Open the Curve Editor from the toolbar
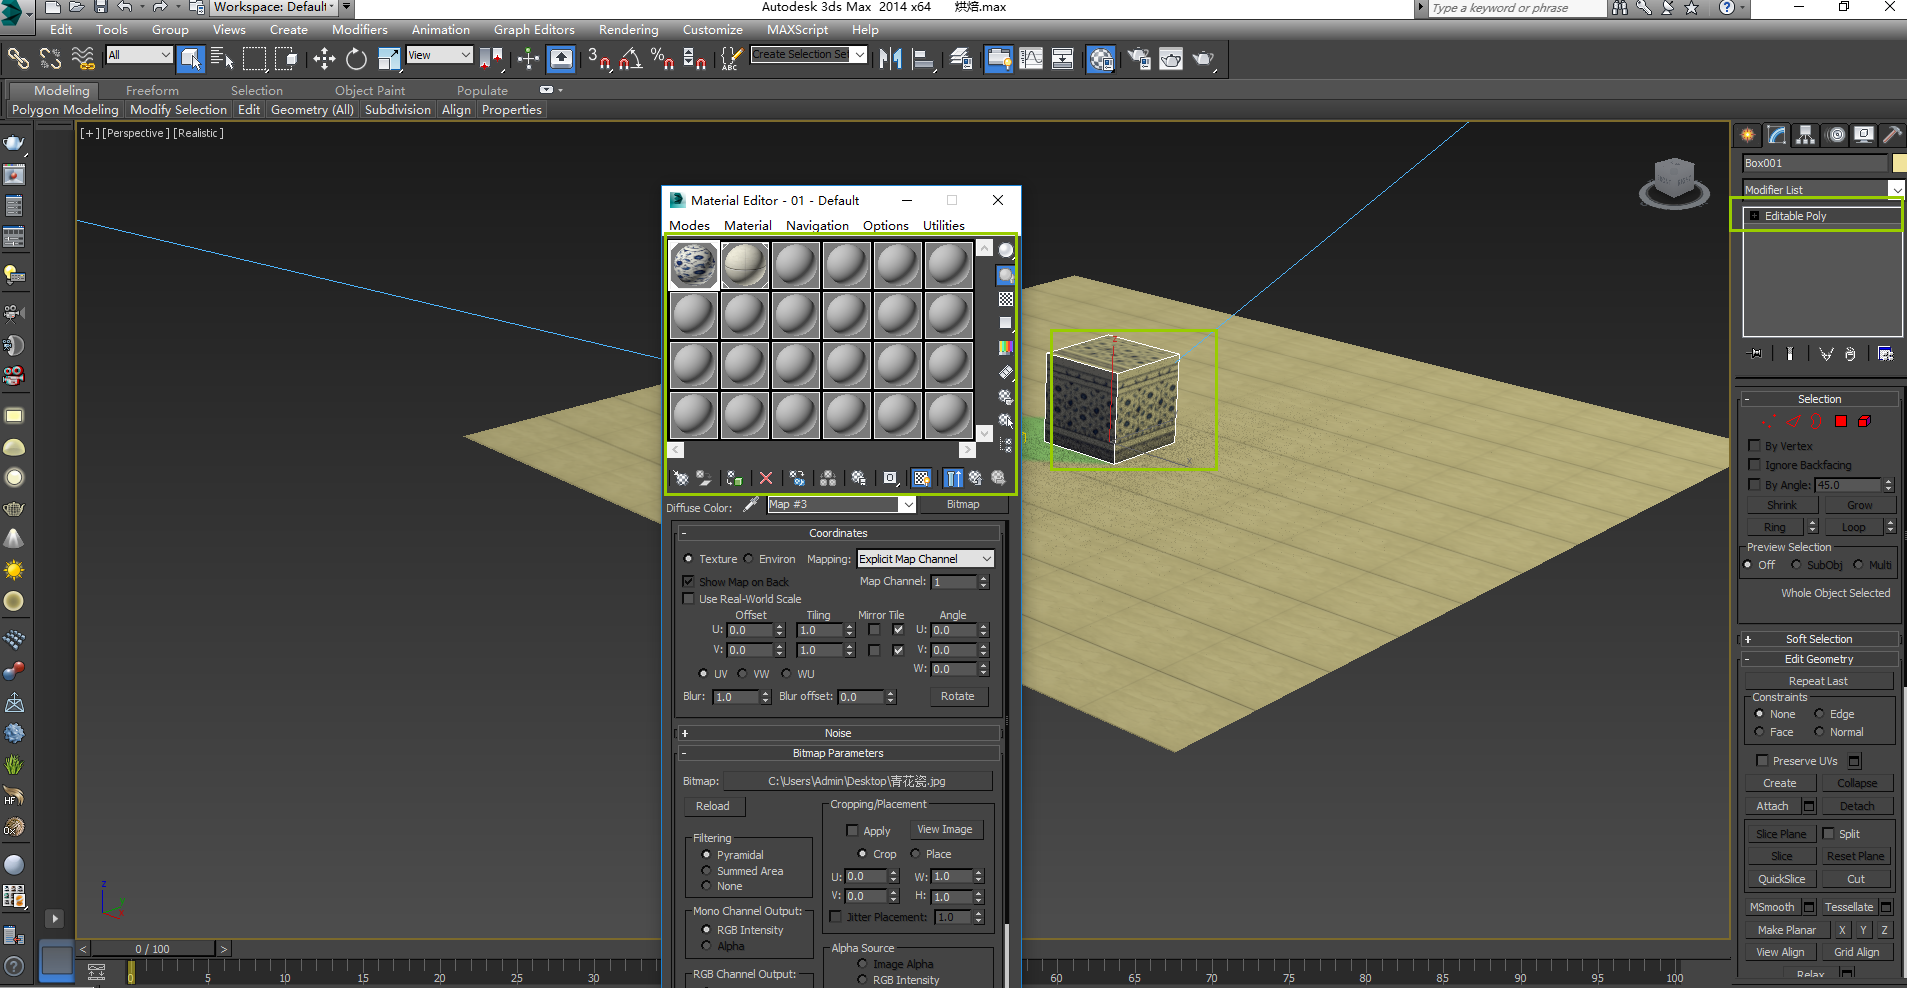This screenshot has width=1907, height=988. tap(1030, 58)
